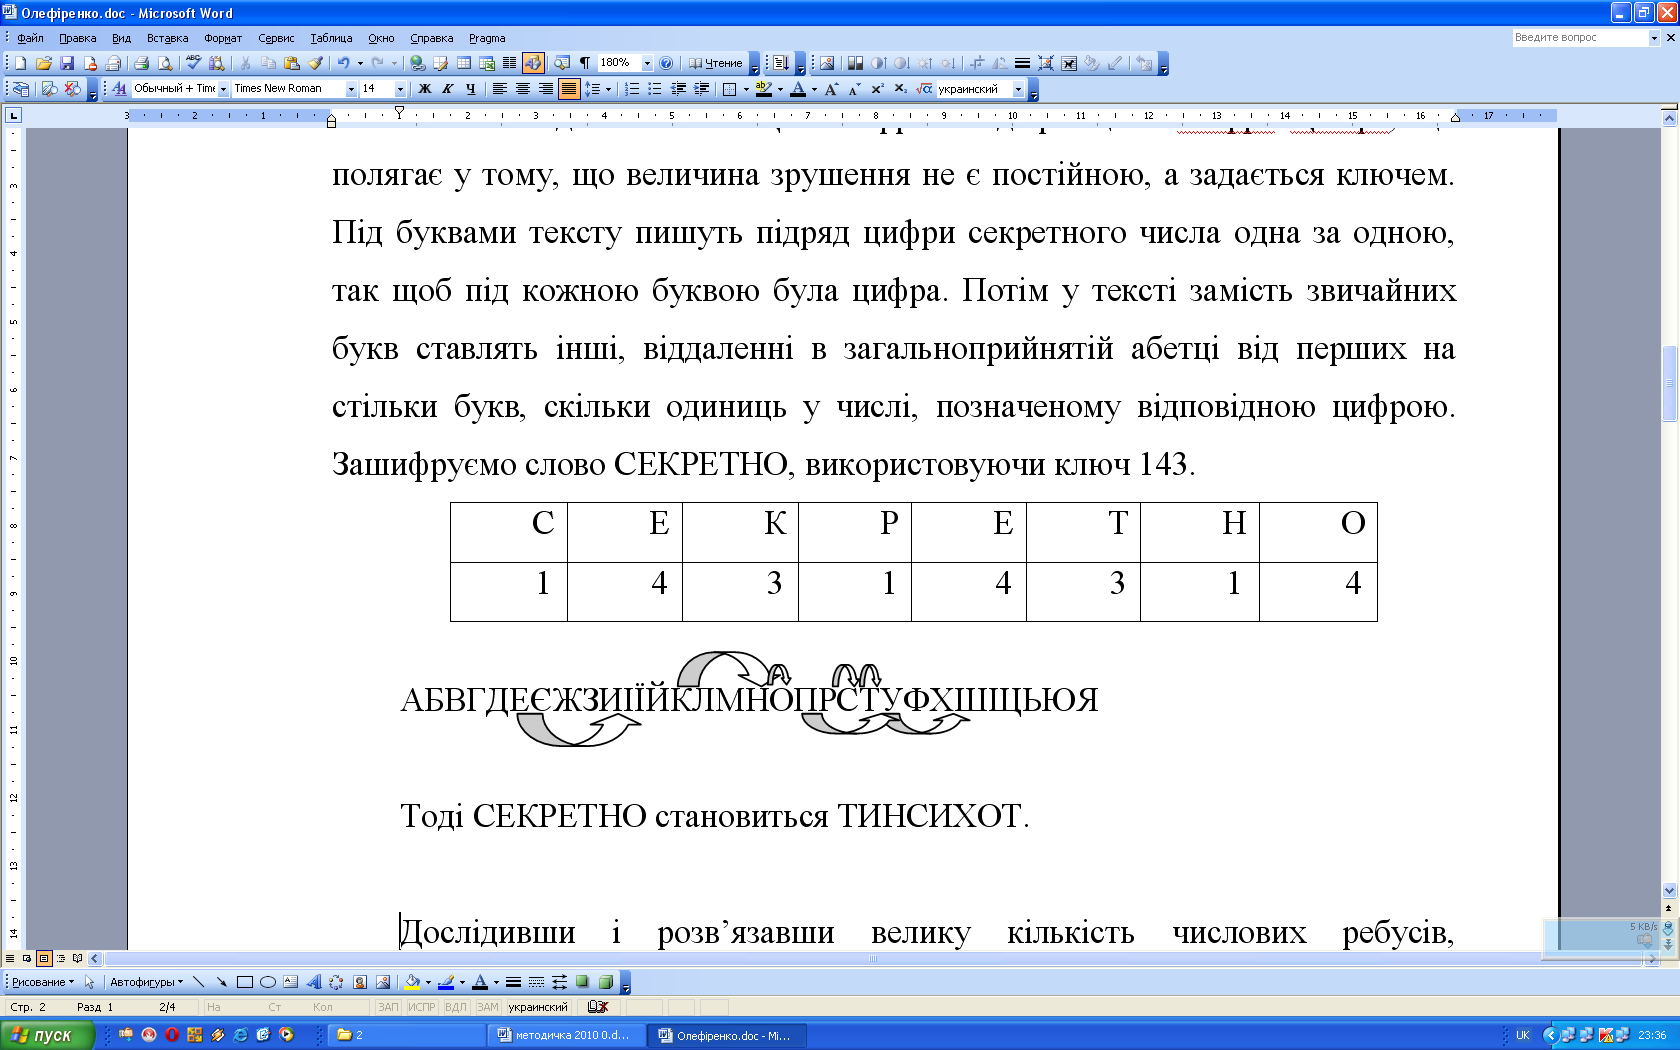
Task: Undo the last action
Action: click(343, 63)
